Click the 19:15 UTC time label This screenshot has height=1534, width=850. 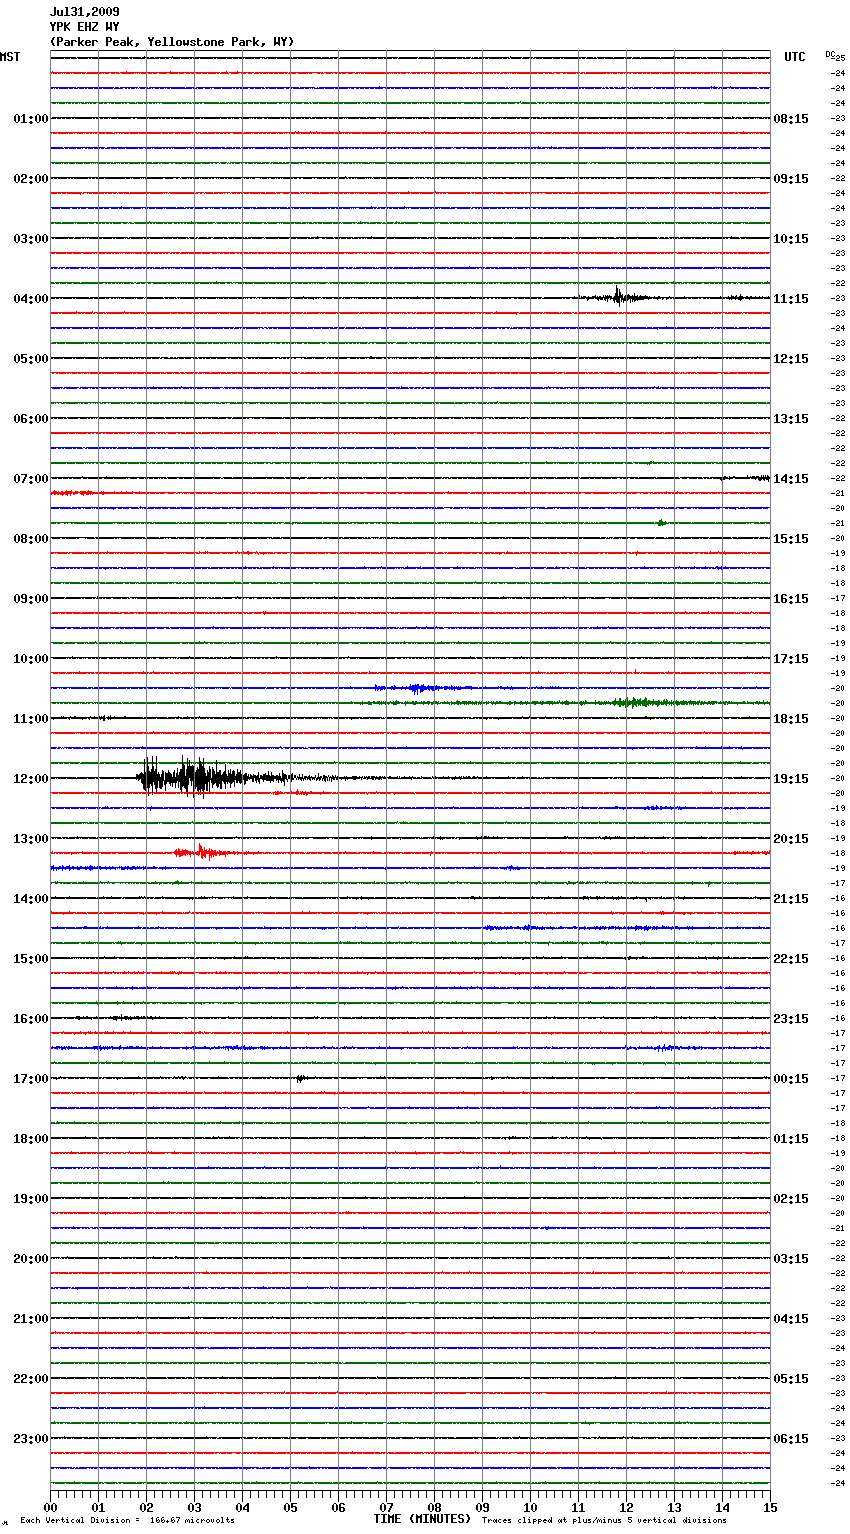[x=791, y=779]
